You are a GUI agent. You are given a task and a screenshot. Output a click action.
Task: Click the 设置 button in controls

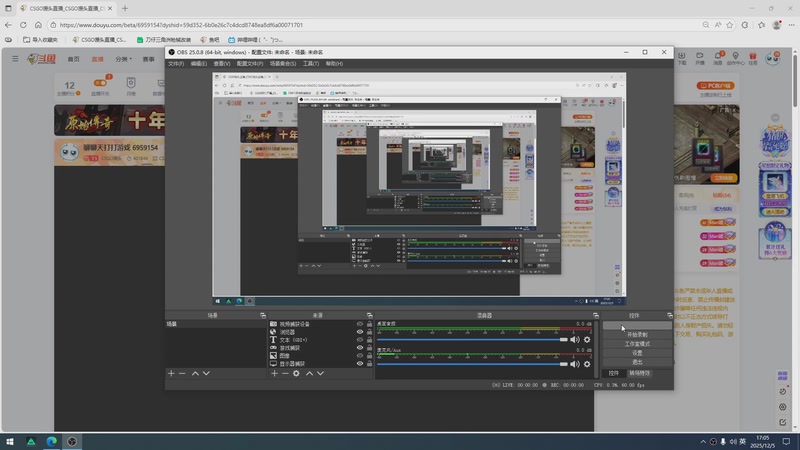pyautogui.click(x=637, y=353)
